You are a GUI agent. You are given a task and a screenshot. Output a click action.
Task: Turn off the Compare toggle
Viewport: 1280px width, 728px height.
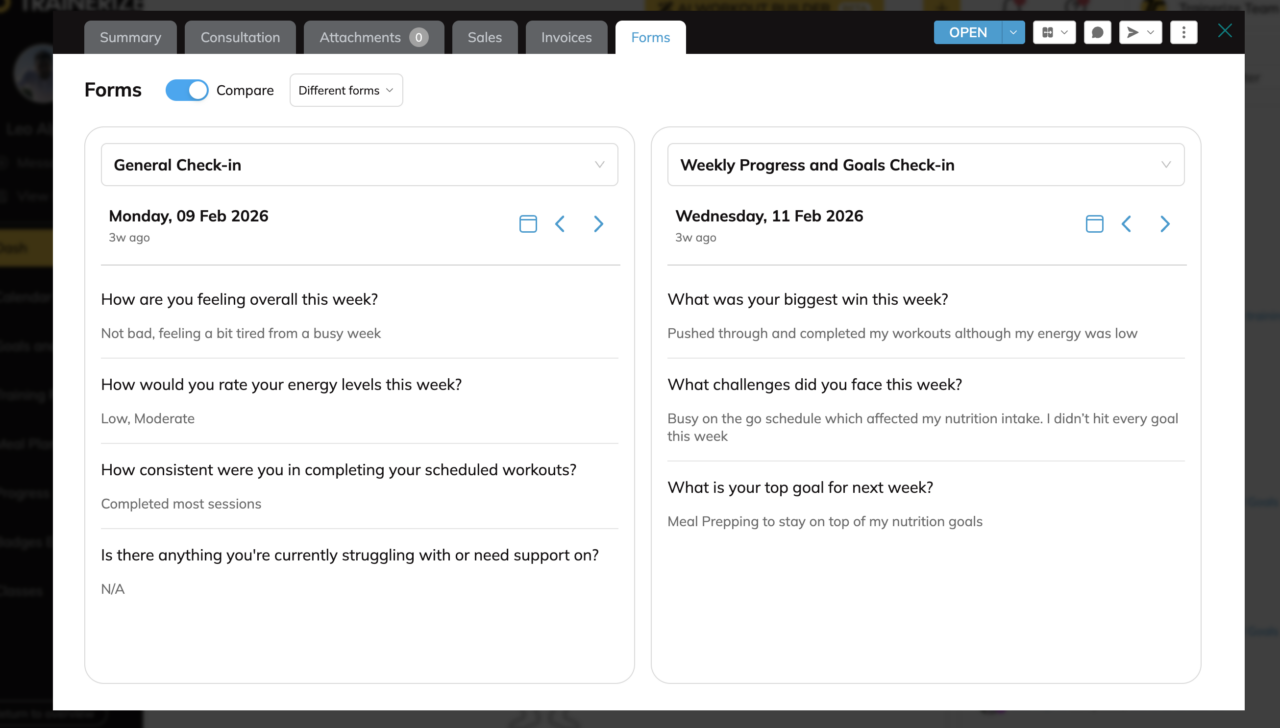click(x=187, y=90)
